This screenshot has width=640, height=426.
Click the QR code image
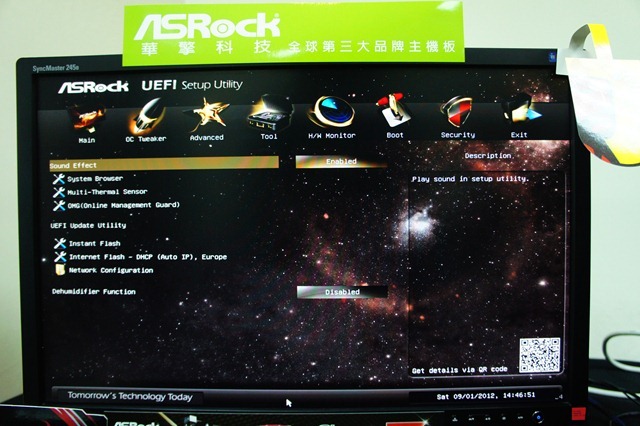[x=539, y=355]
